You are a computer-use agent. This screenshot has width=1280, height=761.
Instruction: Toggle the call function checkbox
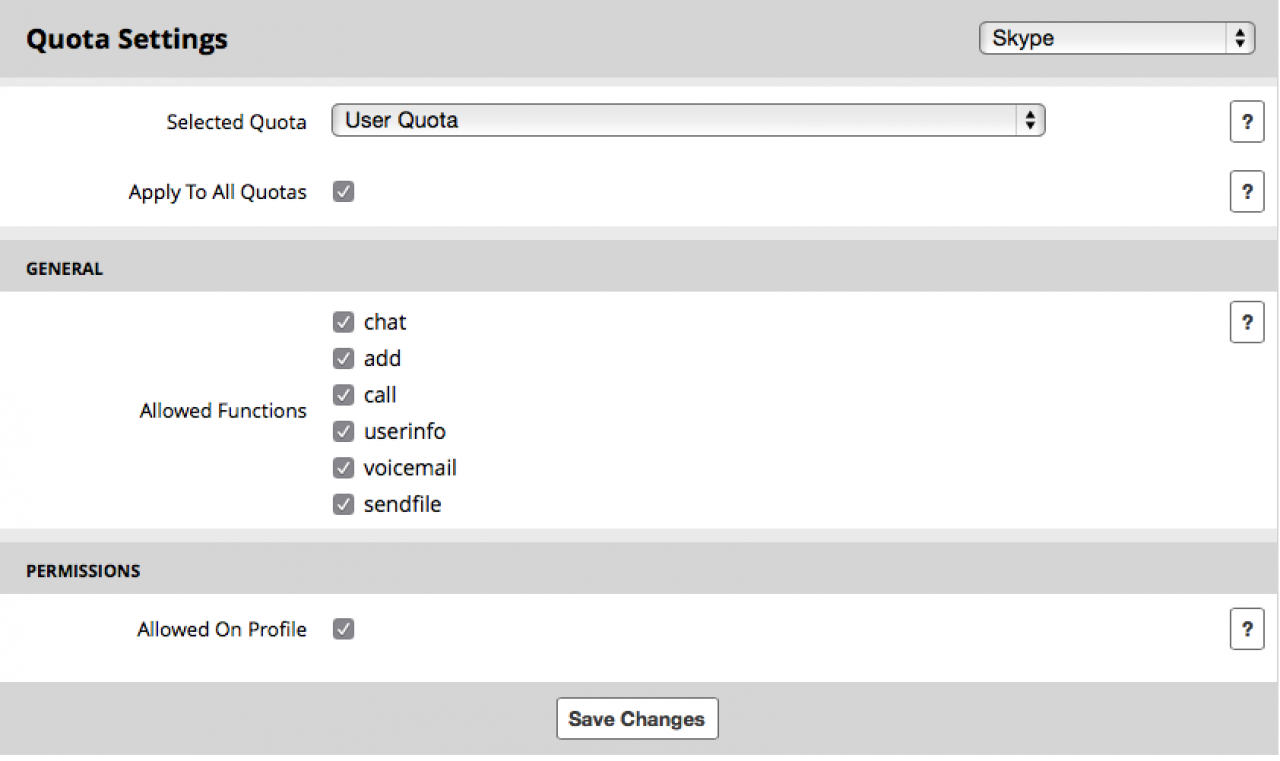[344, 395]
